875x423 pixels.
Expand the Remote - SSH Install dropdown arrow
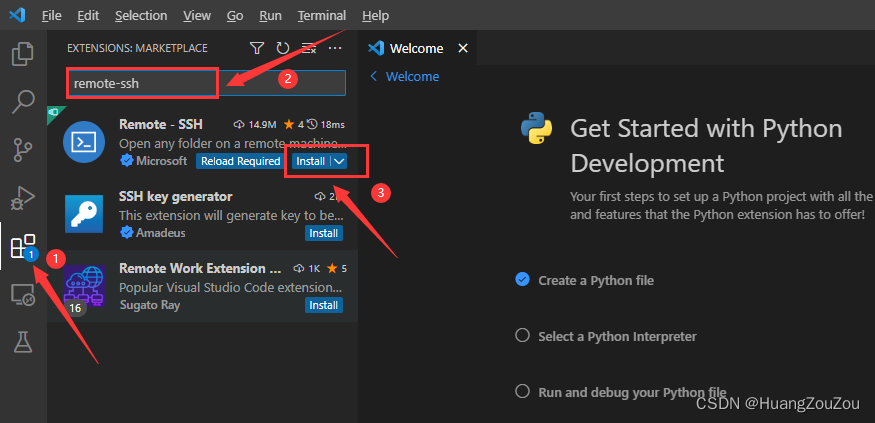coord(340,161)
